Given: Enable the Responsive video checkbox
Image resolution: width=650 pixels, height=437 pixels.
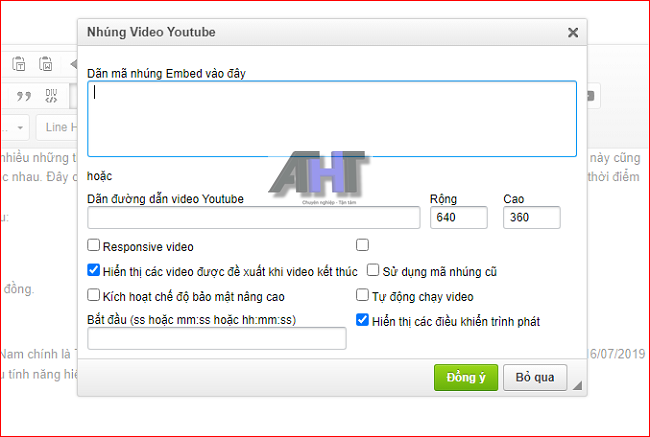Looking at the screenshot, I should [94, 245].
